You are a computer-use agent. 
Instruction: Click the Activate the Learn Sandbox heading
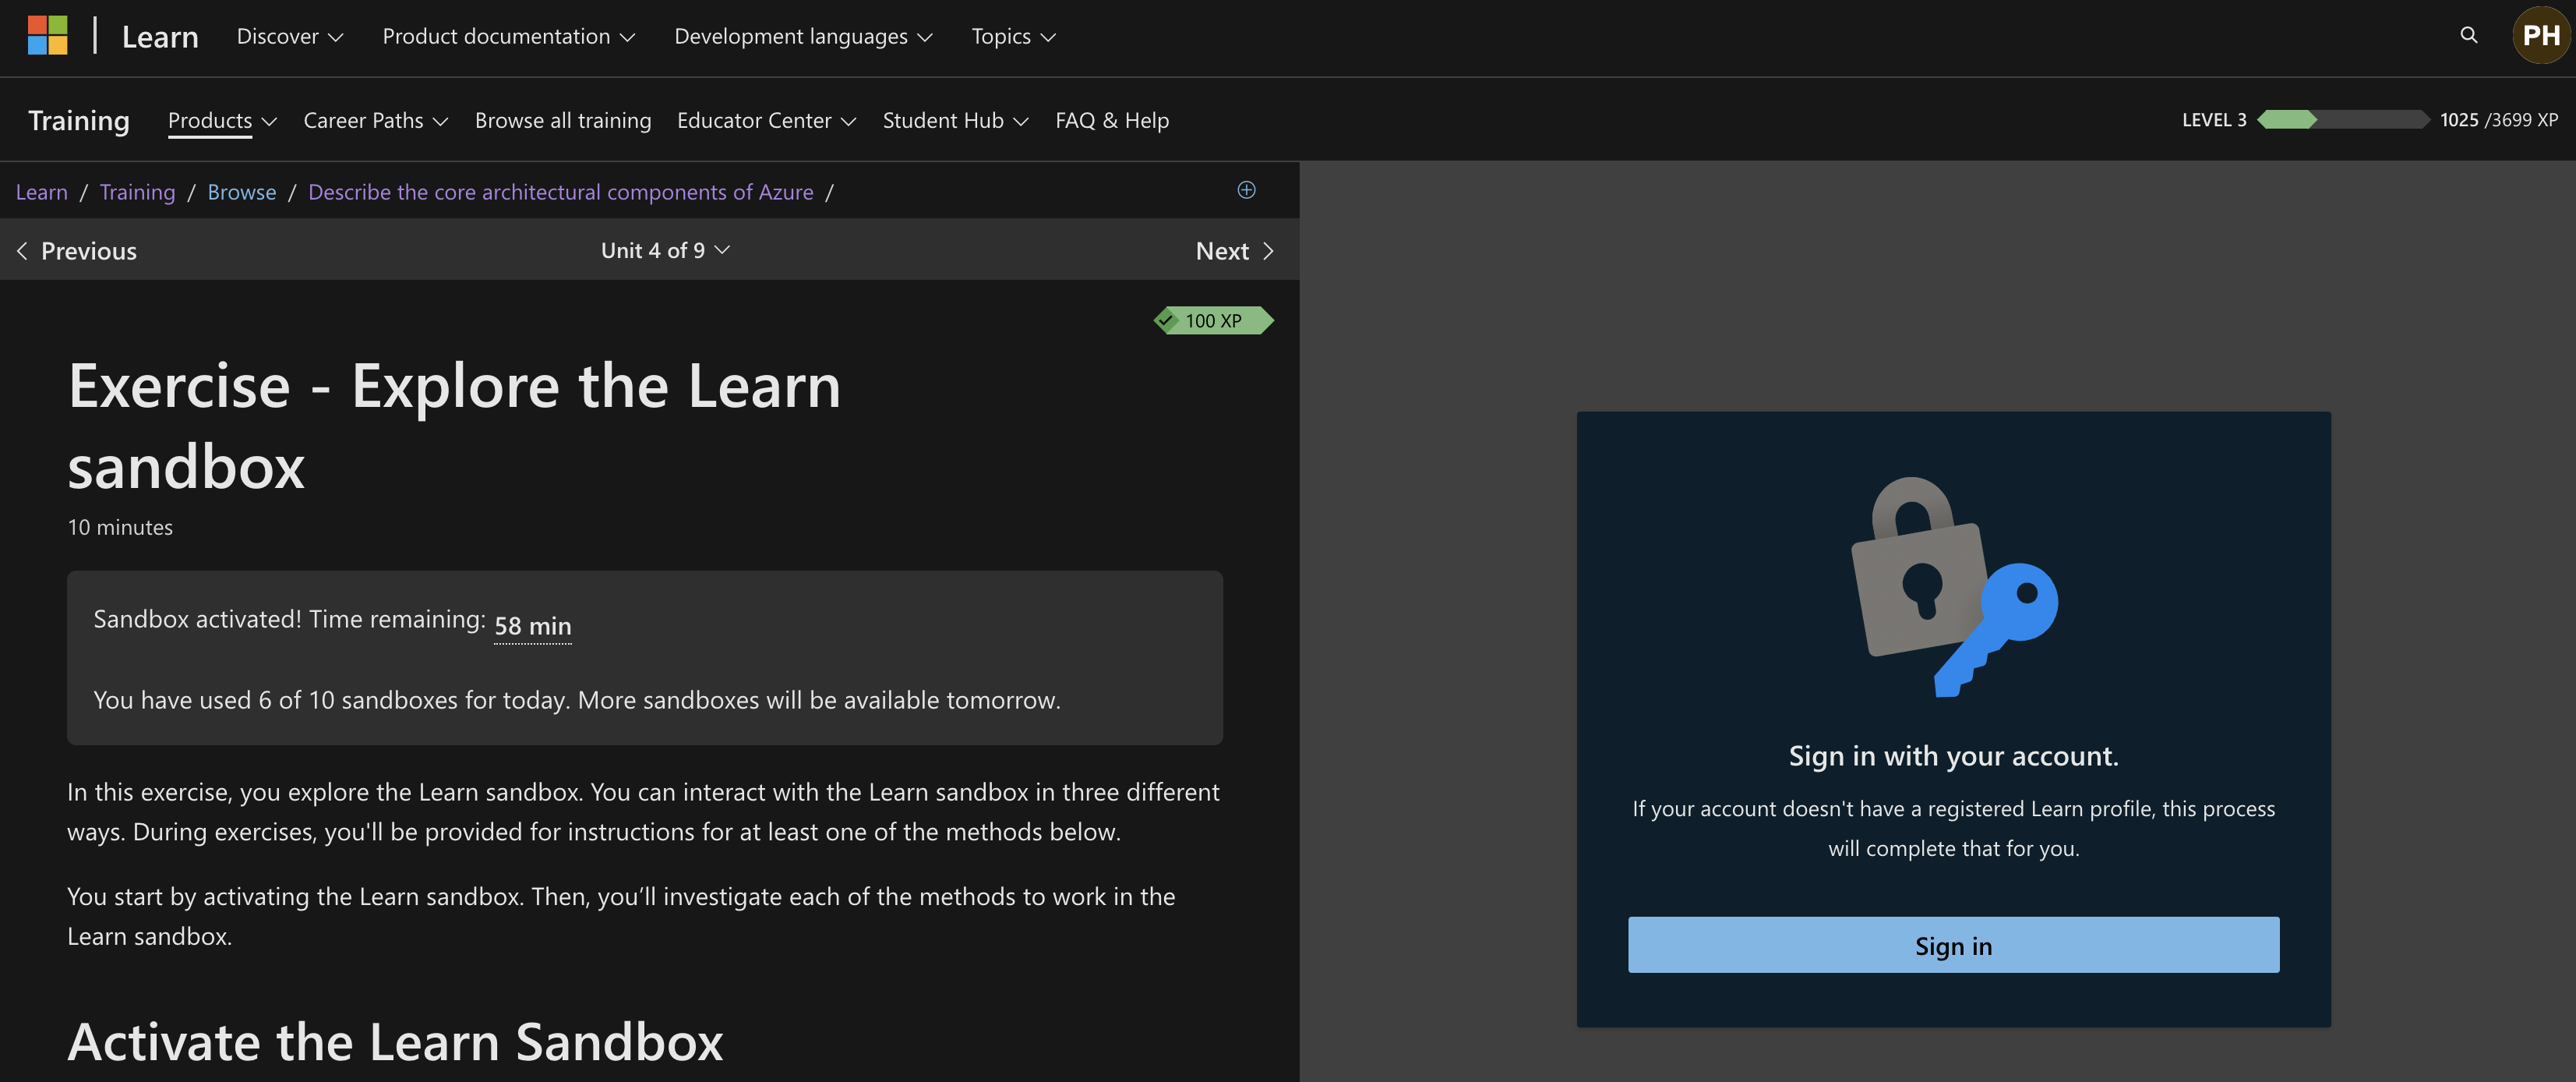(395, 1041)
